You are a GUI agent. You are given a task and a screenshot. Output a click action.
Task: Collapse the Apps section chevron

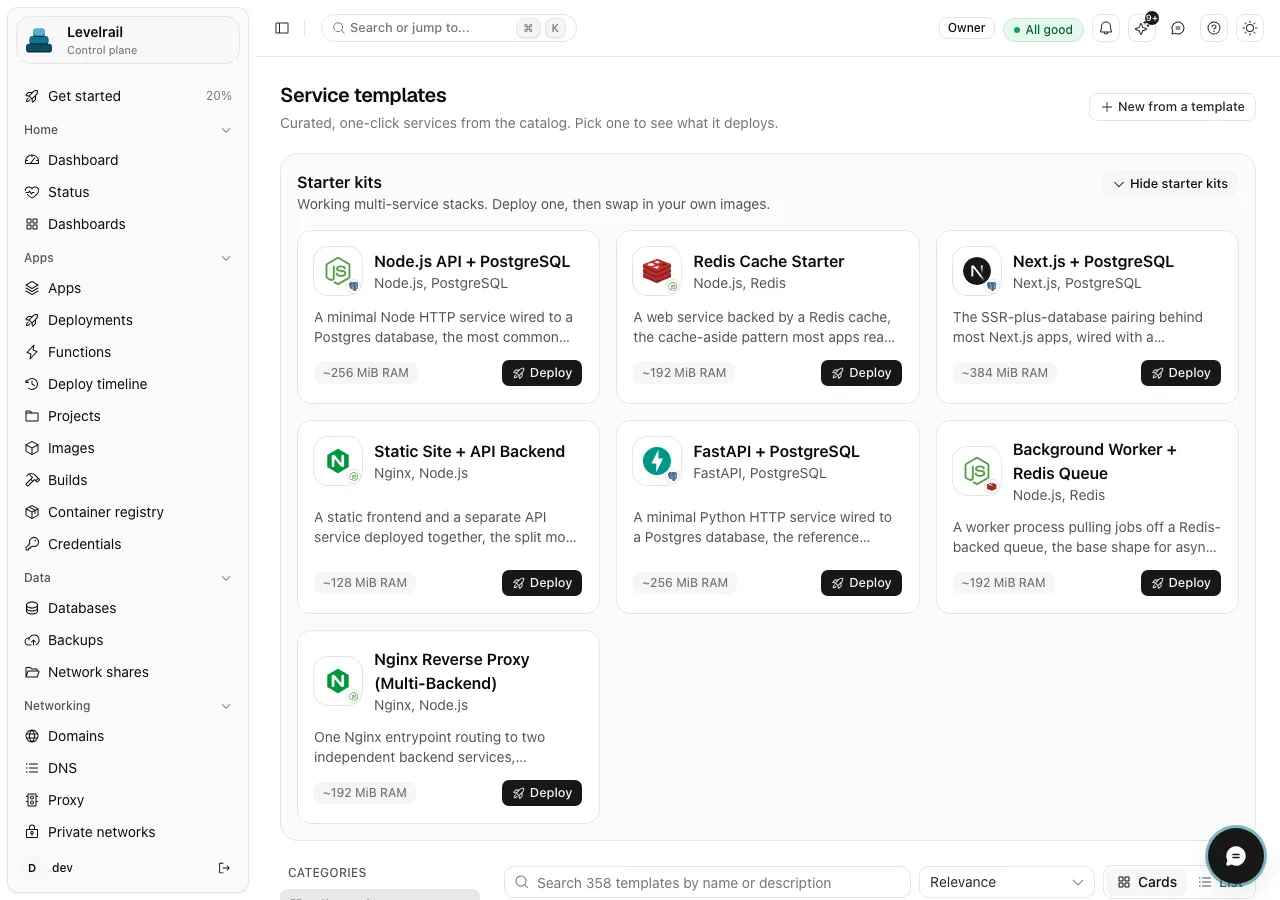(x=226, y=258)
